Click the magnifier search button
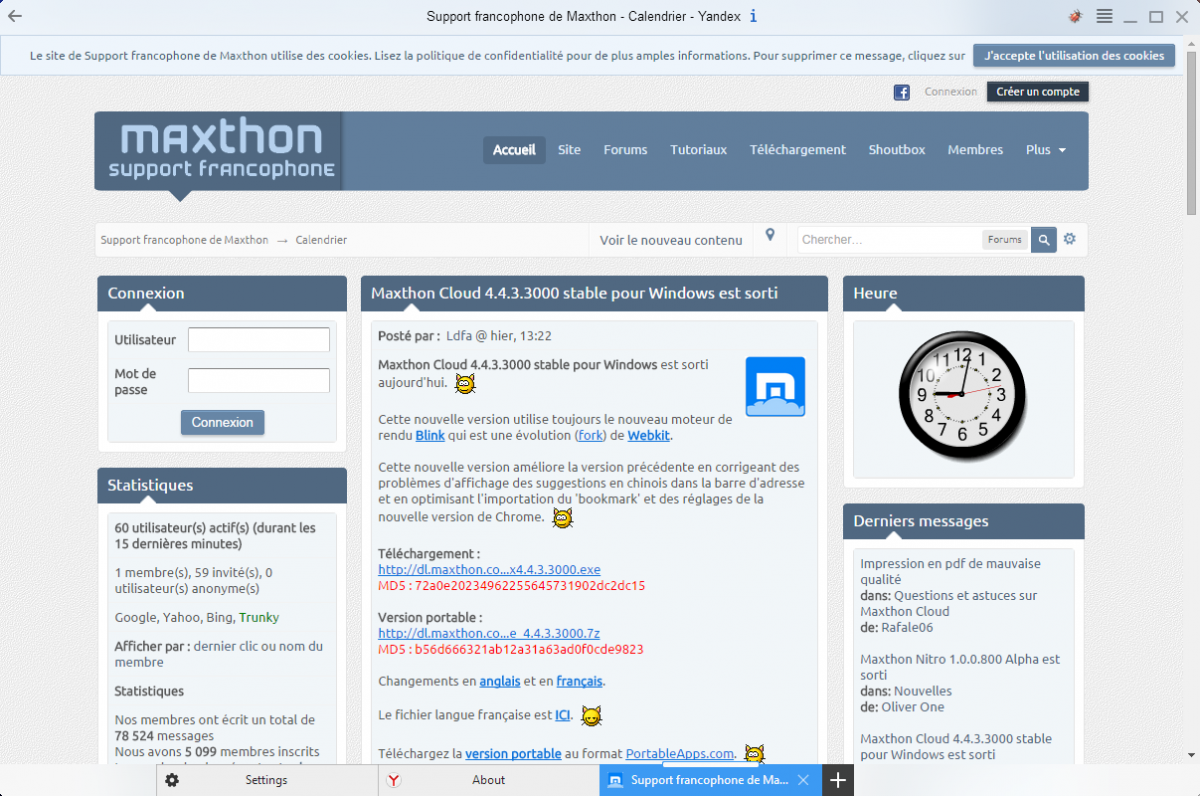This screenshot has height=796, width=1200. (1044, 240)
